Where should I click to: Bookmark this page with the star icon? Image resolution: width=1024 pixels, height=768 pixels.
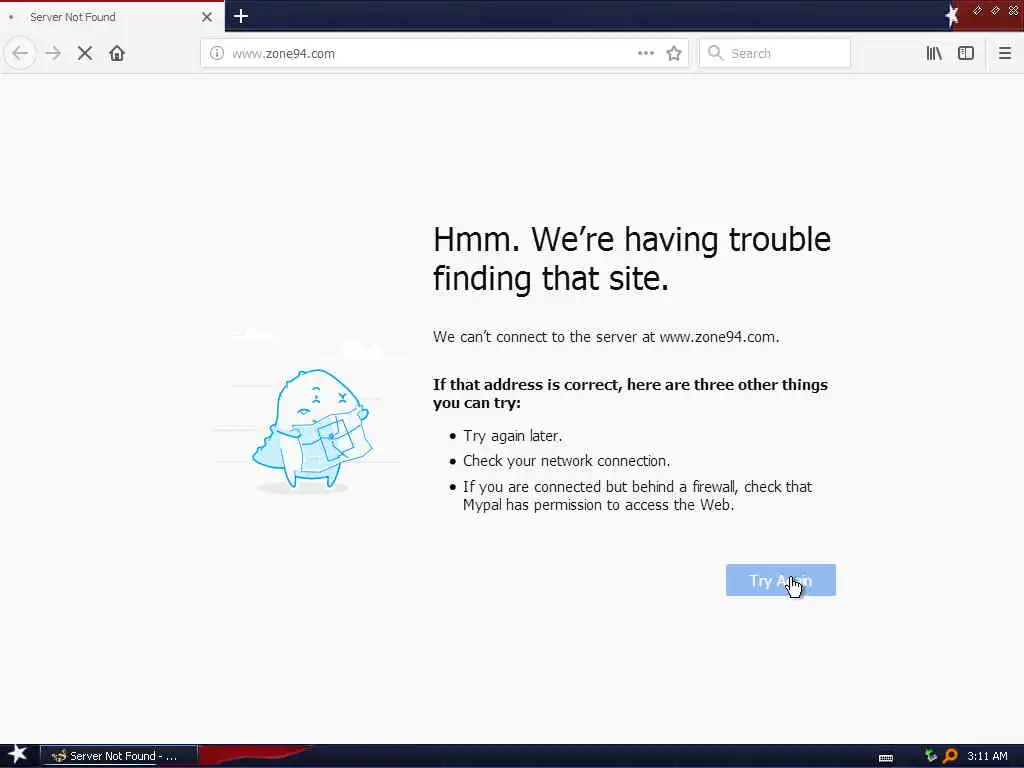[x=674, y=54]
